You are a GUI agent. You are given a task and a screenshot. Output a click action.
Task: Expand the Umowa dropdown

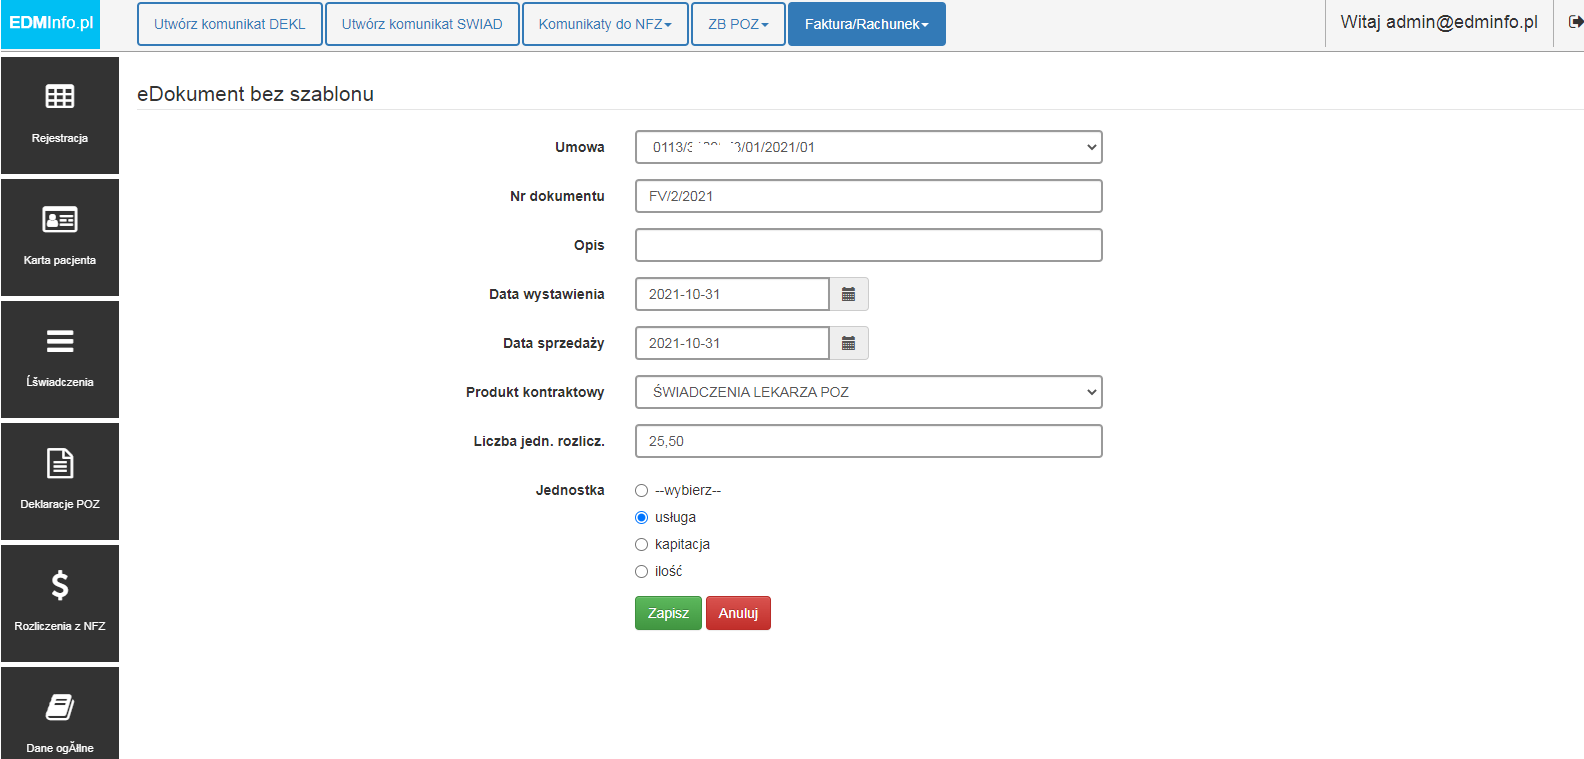point(868,147)
